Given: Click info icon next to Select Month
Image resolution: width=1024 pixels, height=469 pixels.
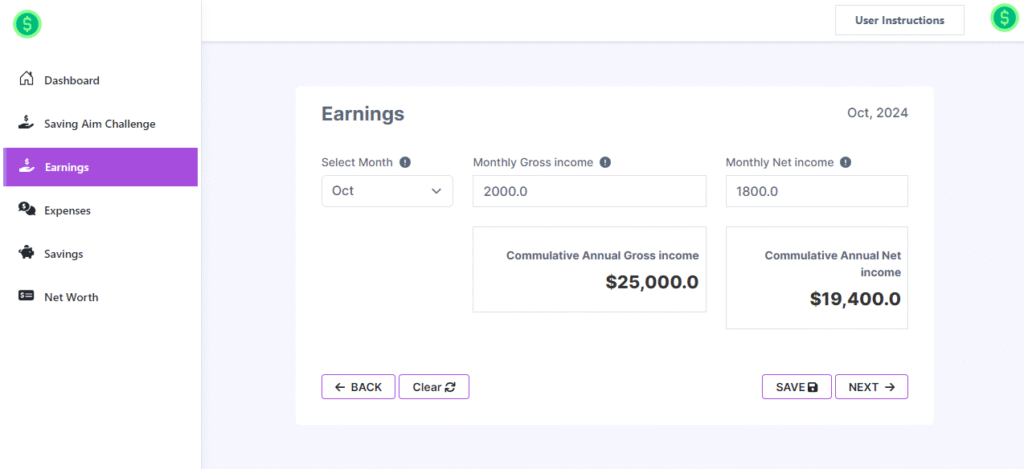Looking at the screenshot, I should [x=405, y=162].
